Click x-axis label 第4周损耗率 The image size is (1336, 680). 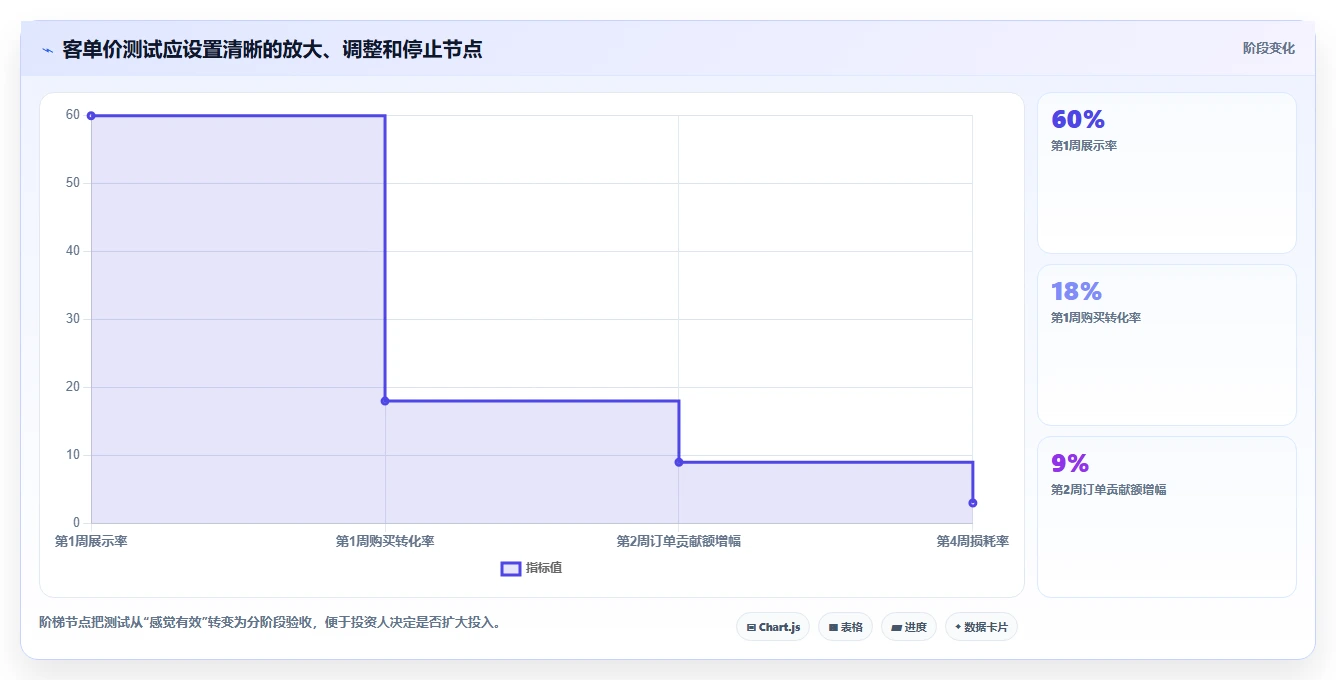point(972,541)
